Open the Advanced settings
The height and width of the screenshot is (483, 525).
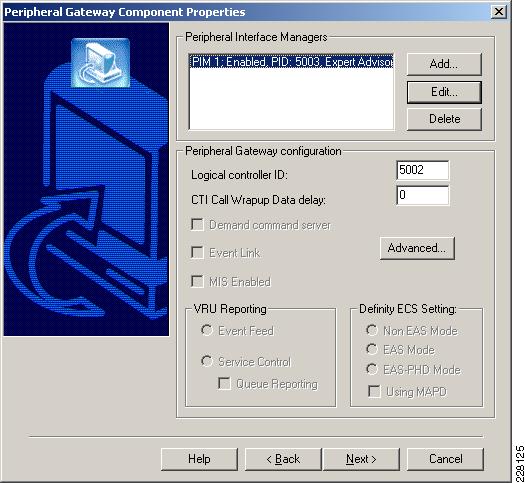coord(417,248)
